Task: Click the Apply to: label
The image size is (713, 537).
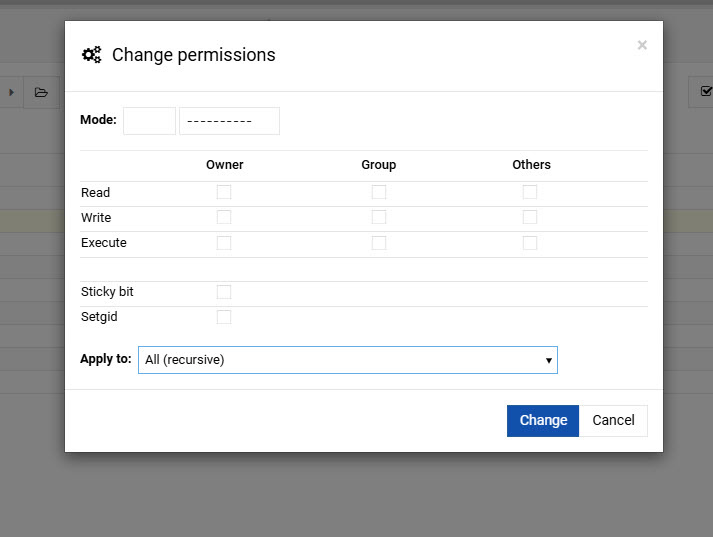Action: [105, 359]
